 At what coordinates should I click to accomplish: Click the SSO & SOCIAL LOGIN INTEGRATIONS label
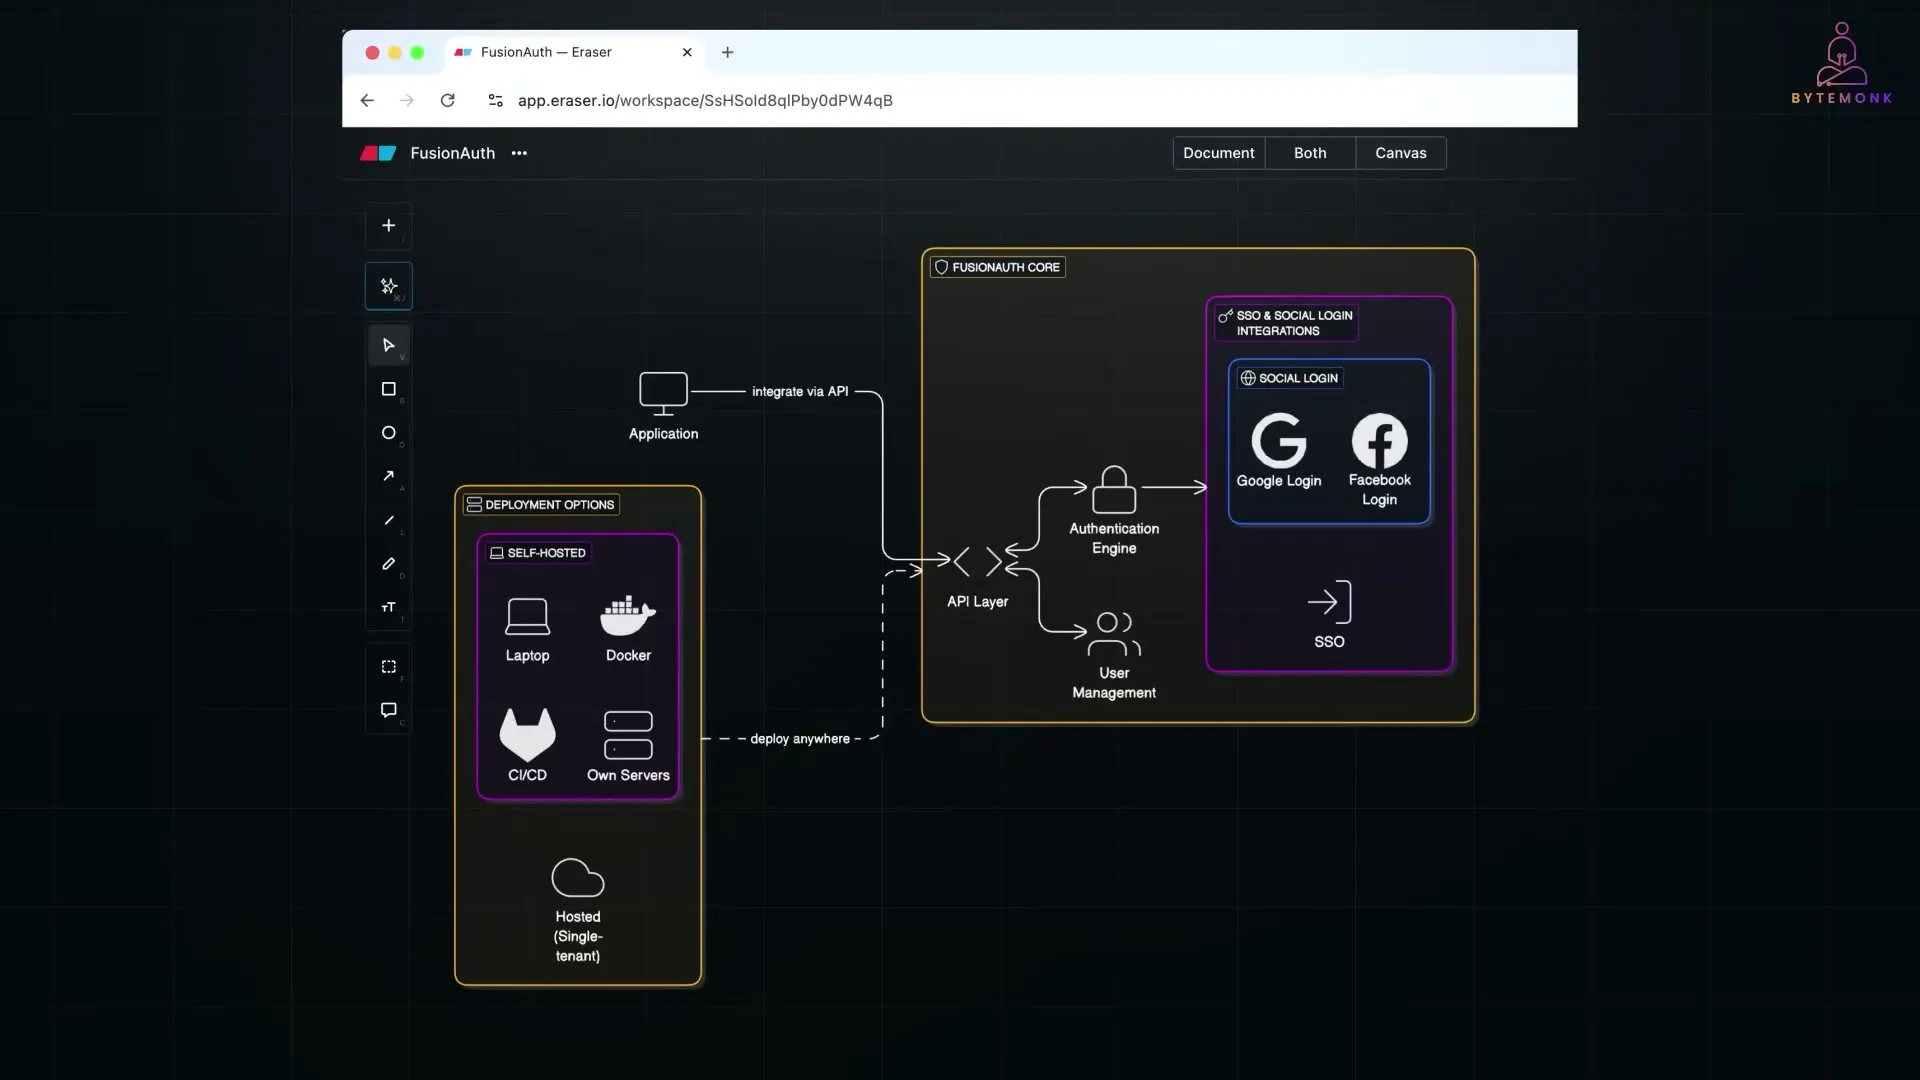1286,323
